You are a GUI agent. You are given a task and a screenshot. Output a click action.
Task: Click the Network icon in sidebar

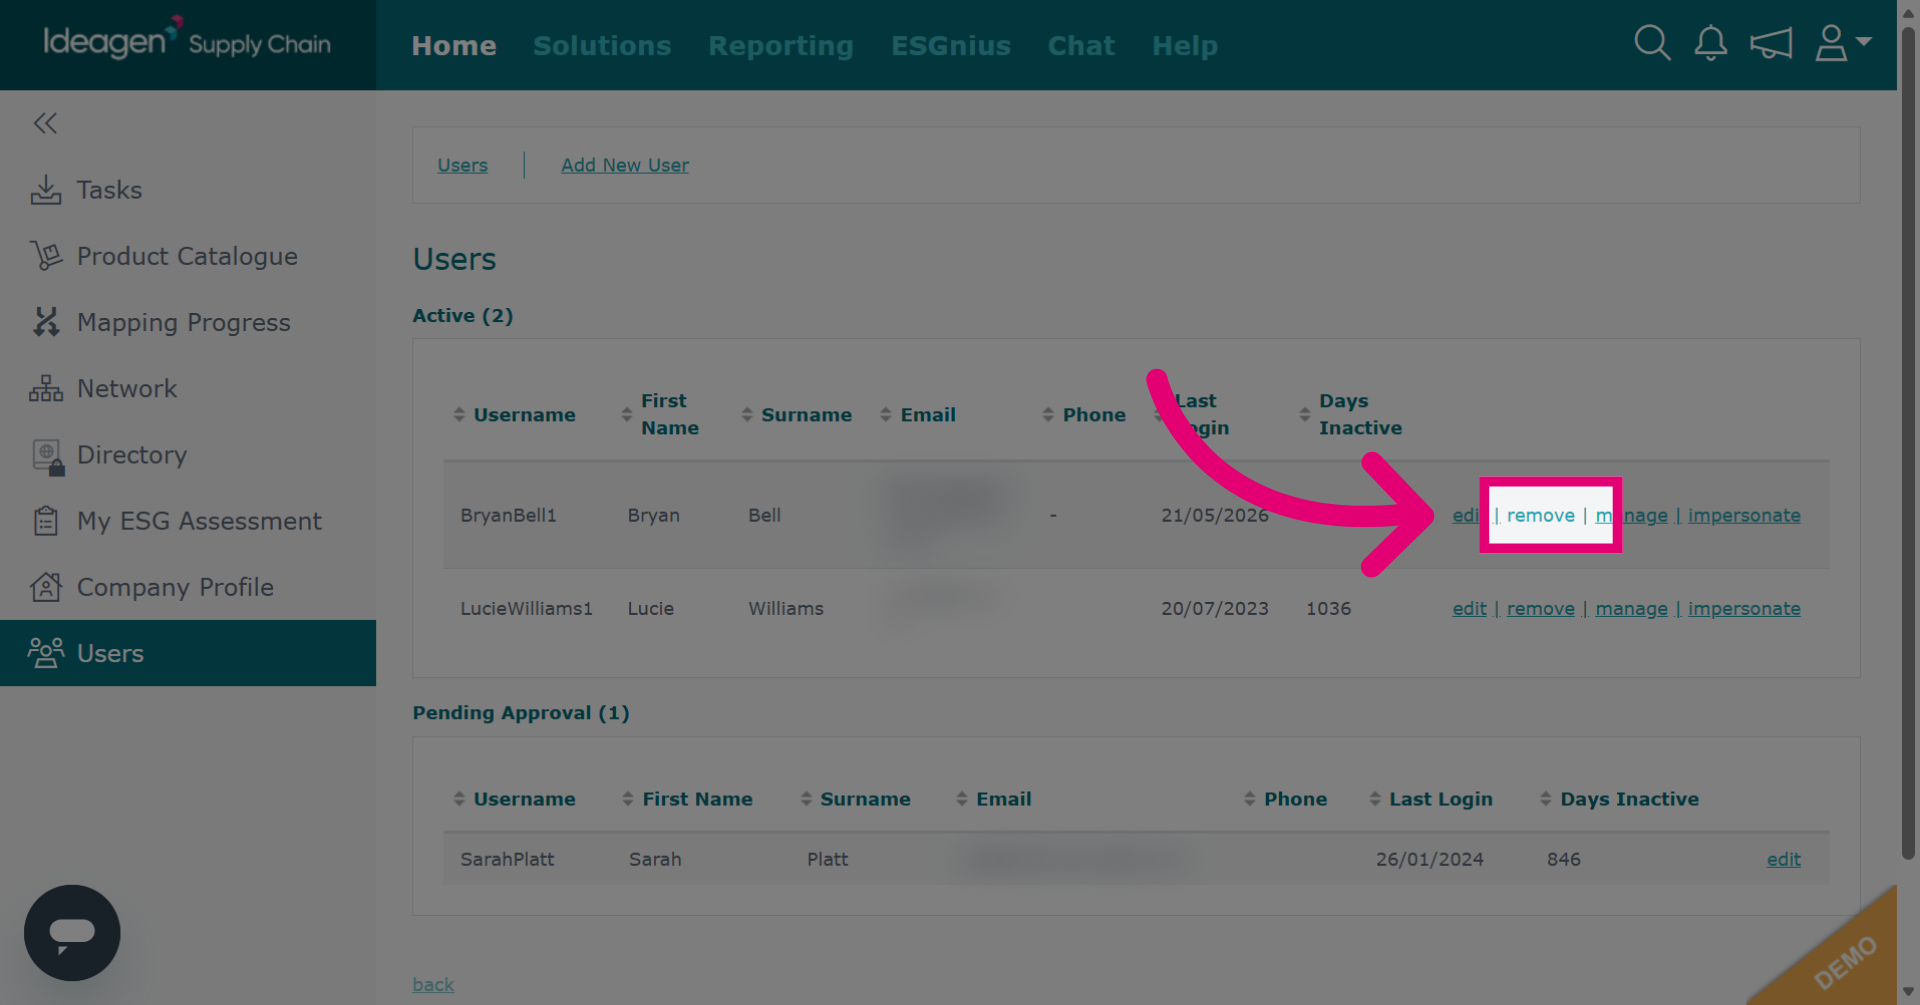45,388
